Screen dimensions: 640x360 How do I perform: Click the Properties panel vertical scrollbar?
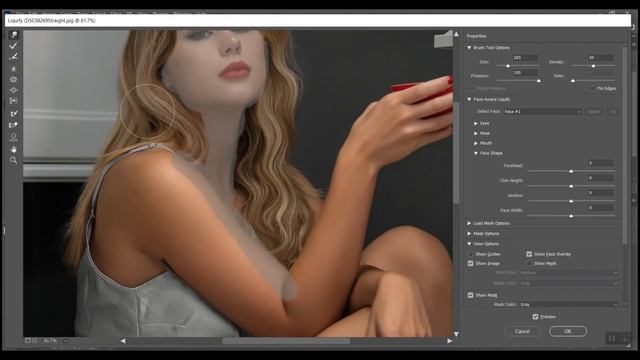click(x=624, y=145)
